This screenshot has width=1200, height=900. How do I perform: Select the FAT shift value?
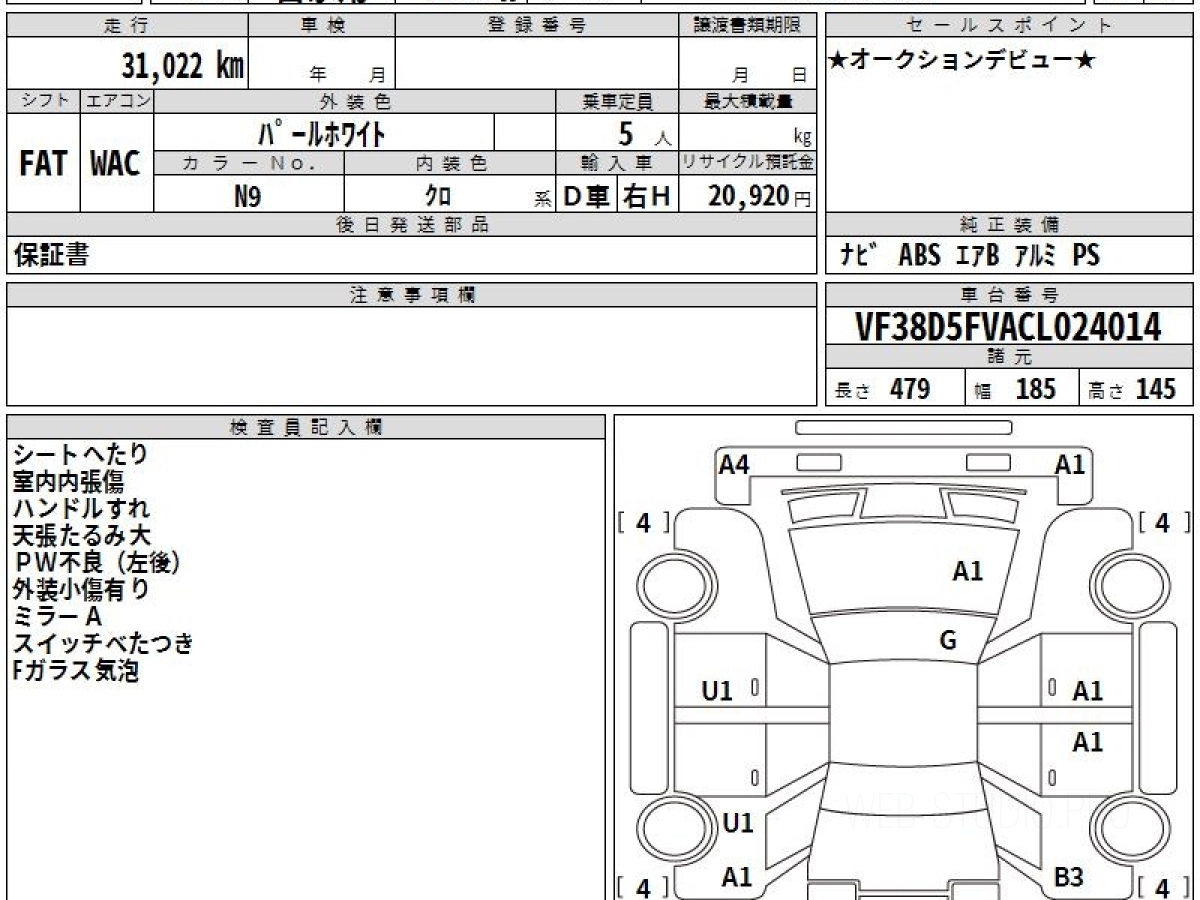click(43, 163)
